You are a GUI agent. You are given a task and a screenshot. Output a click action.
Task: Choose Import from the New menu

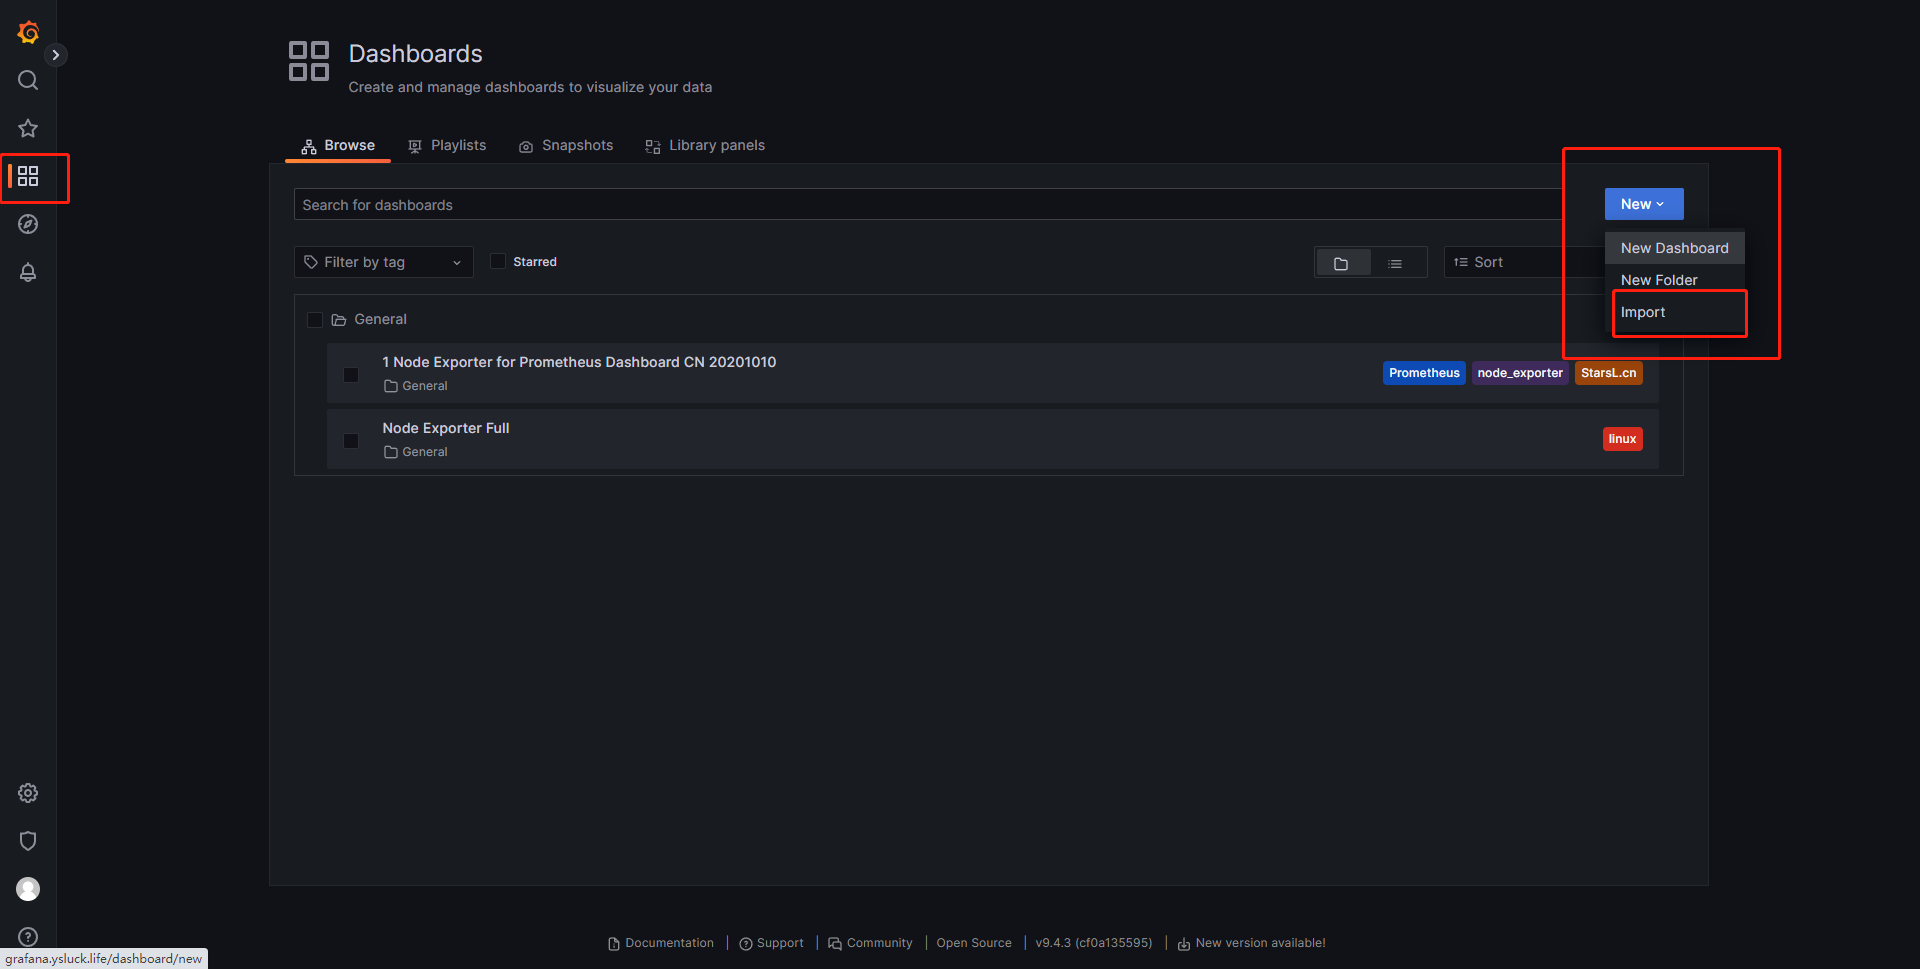(1643, 312)
